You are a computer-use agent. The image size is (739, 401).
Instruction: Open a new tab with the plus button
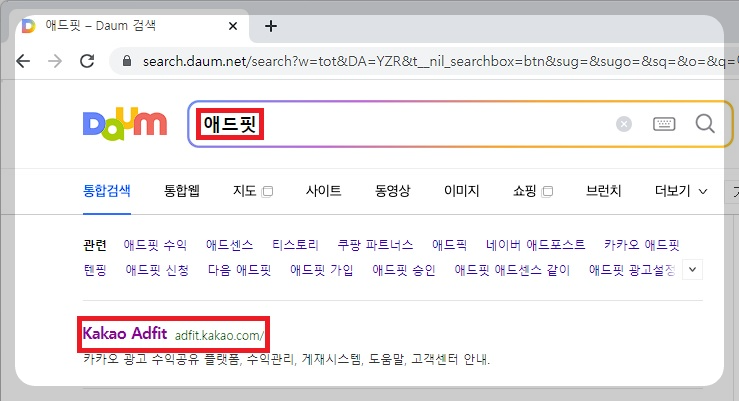pyautogui.click(x=271, y=26)
